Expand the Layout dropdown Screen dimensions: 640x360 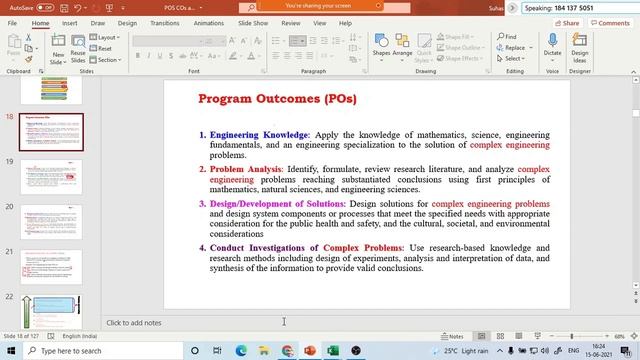tap(104, 38)
